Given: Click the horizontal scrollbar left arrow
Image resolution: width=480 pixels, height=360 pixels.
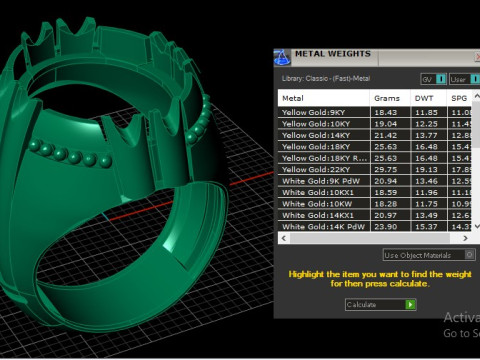Looking at the screenshot, I should pyautogui.click(x=284, y=238).
